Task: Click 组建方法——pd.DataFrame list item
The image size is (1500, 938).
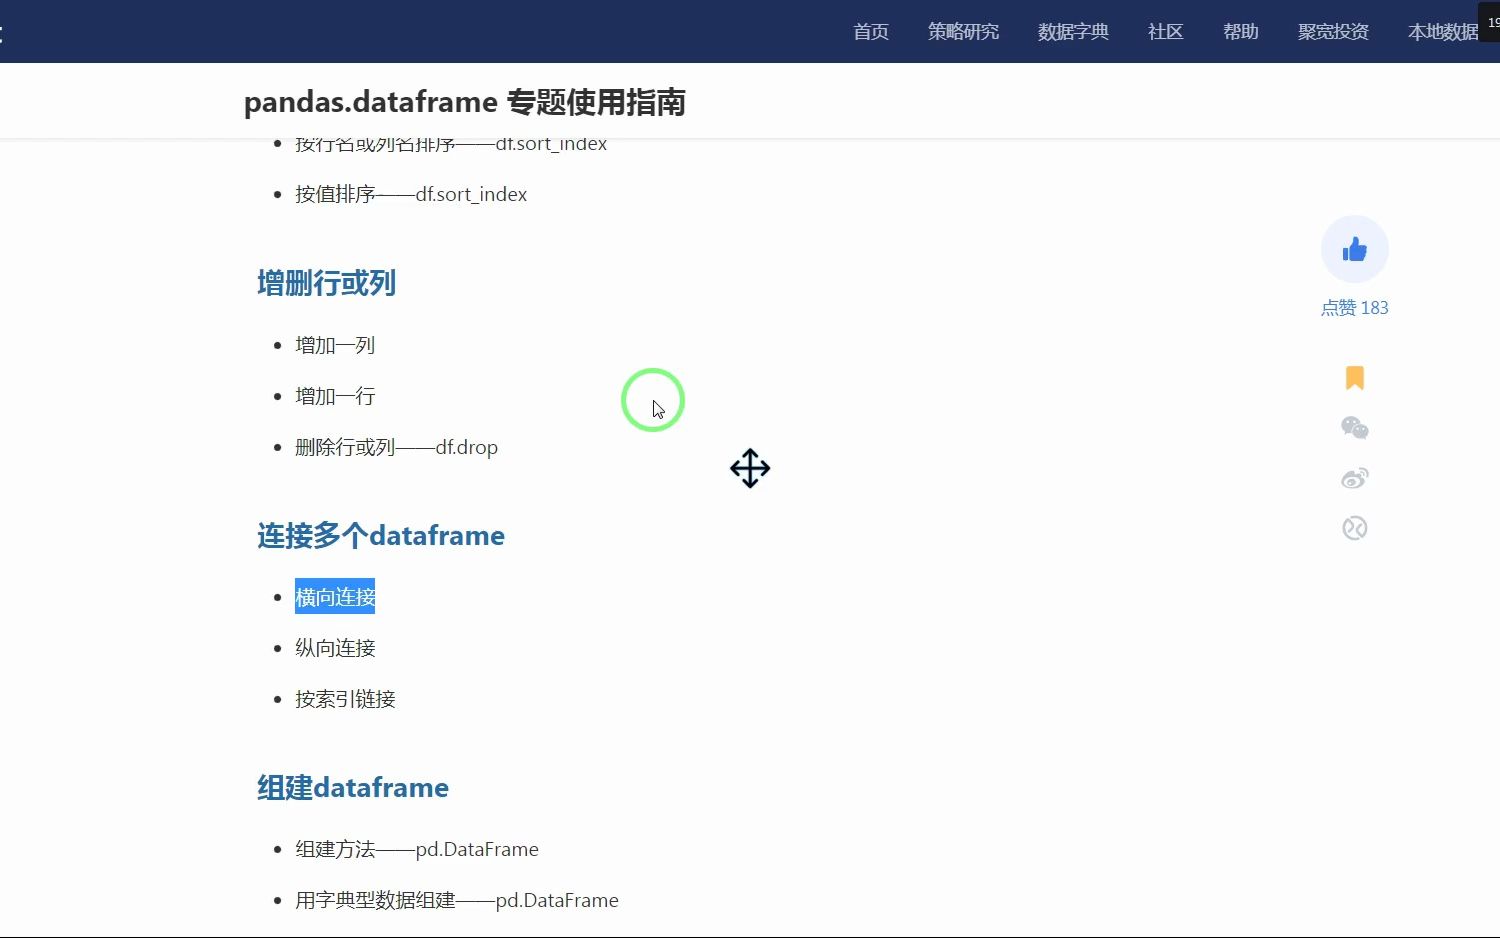Action: click(x=417, y=849)
